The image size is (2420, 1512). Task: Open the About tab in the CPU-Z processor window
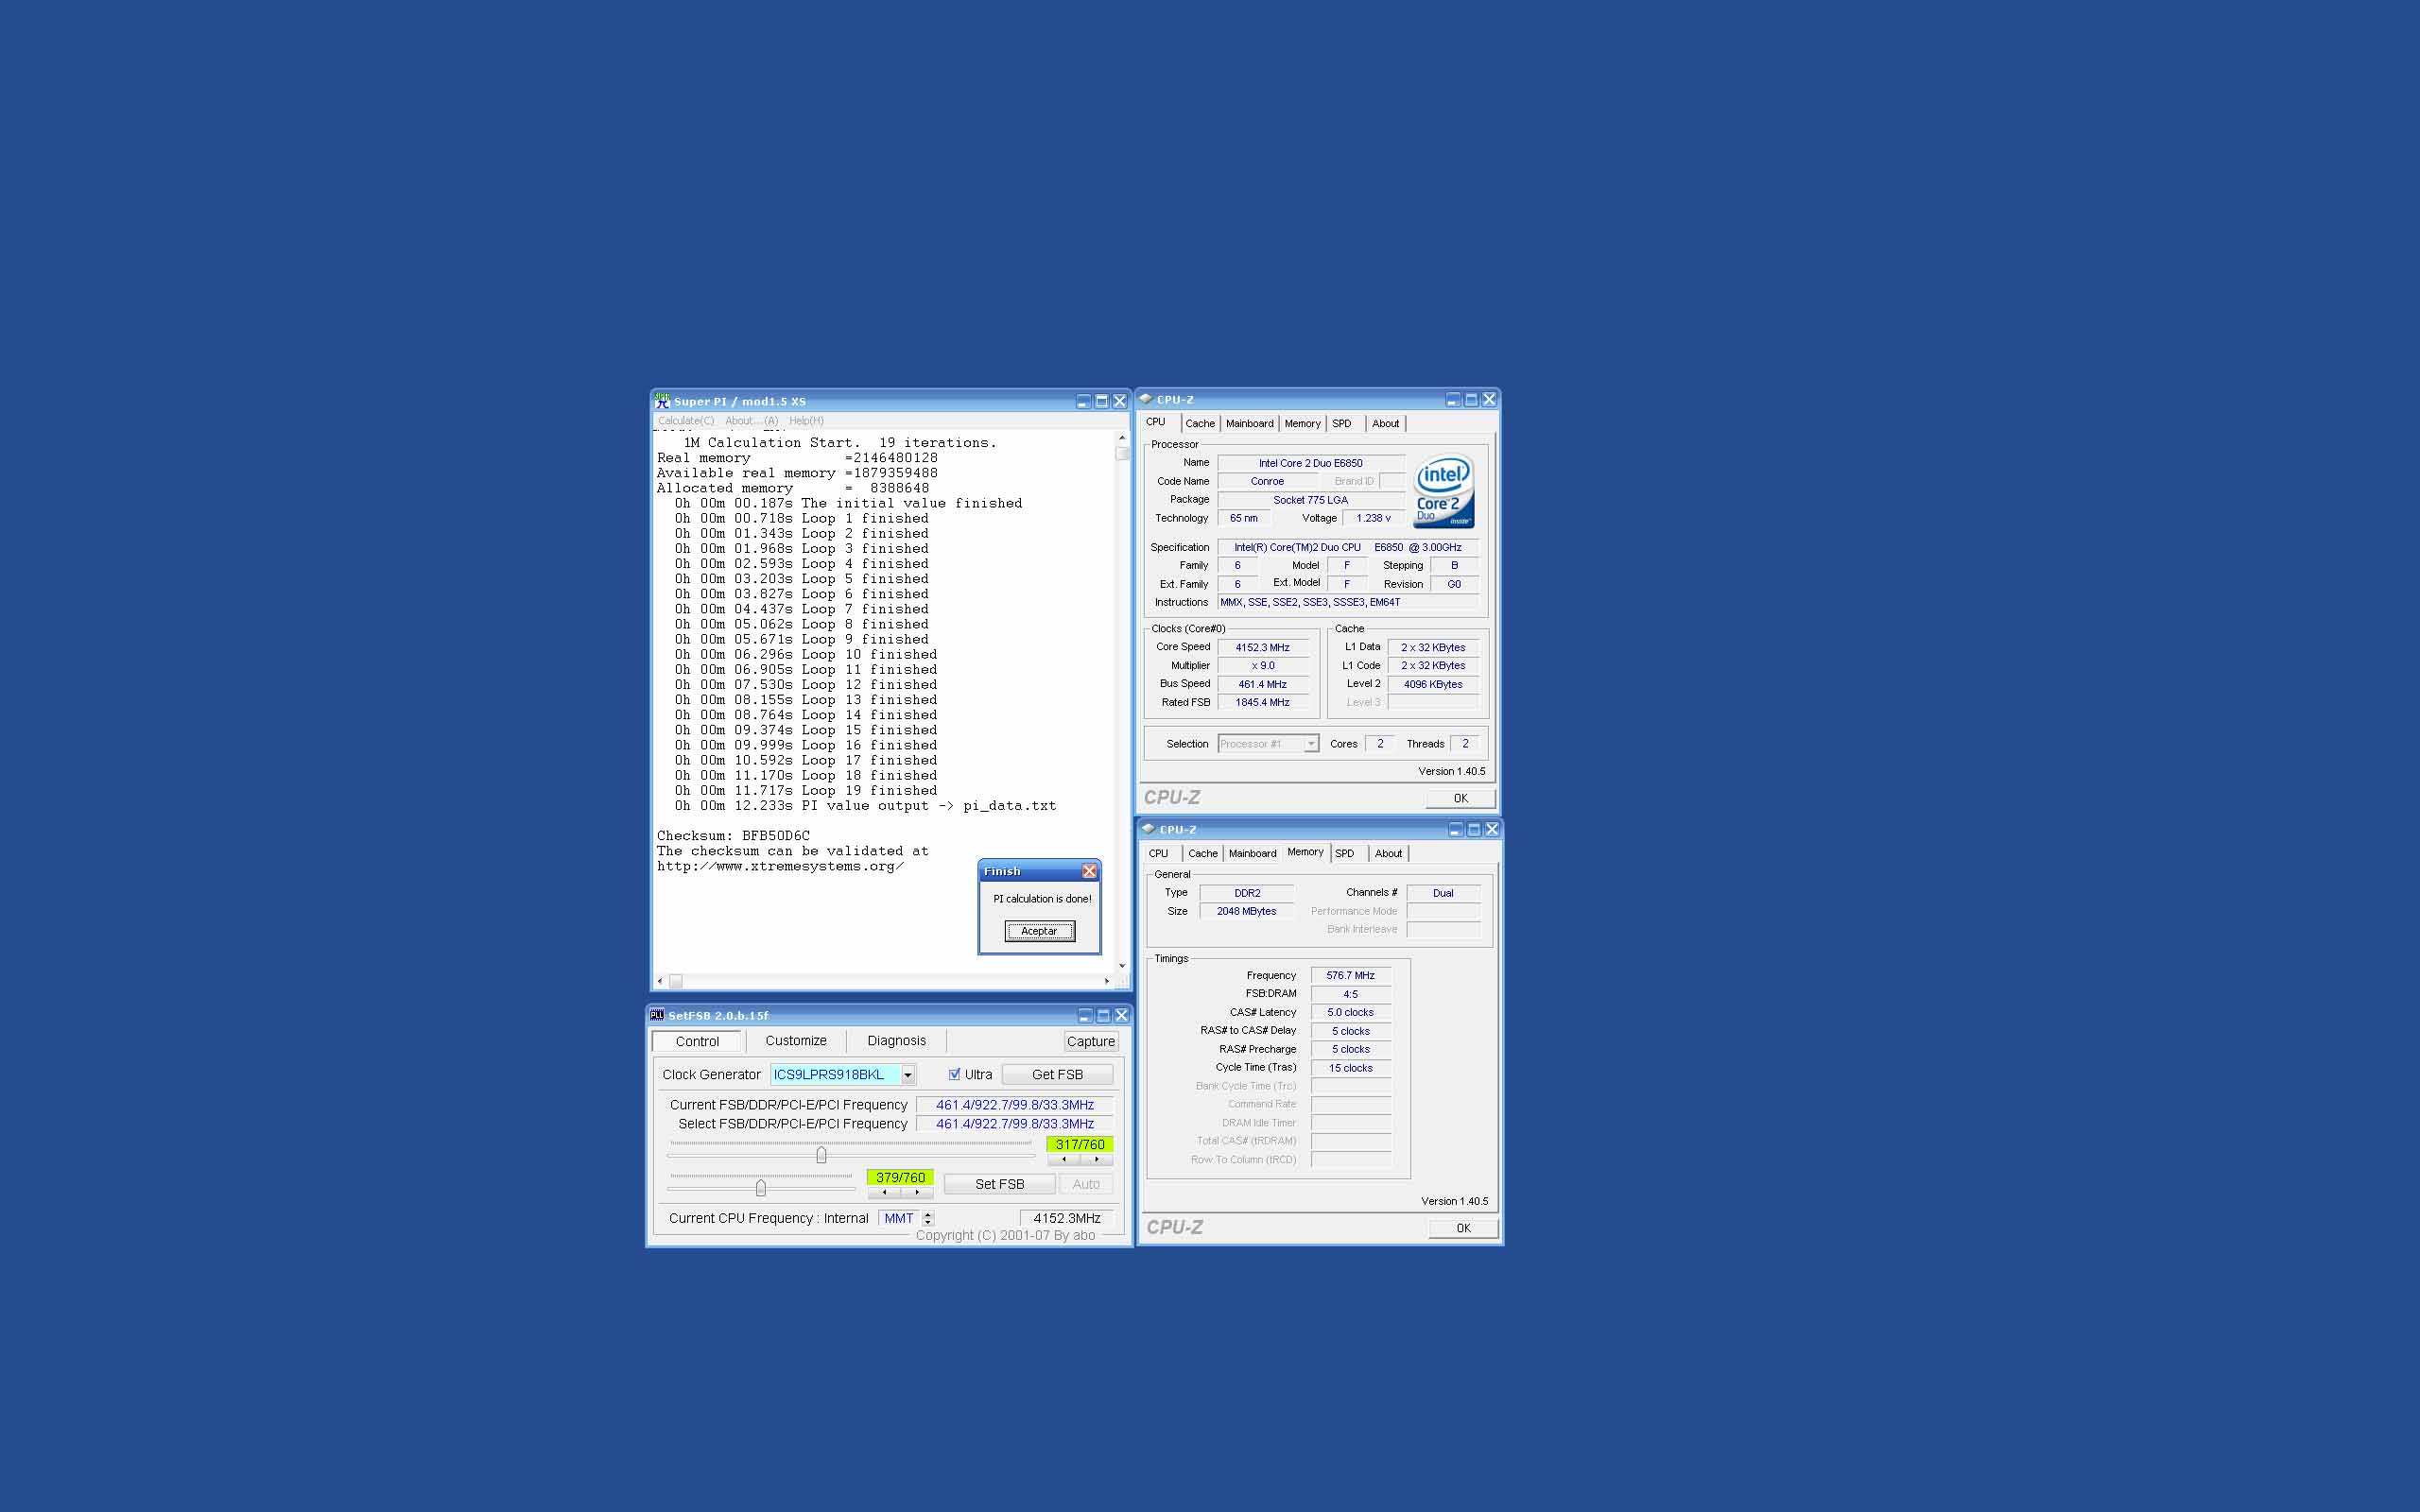click(x=1386, y=424)
